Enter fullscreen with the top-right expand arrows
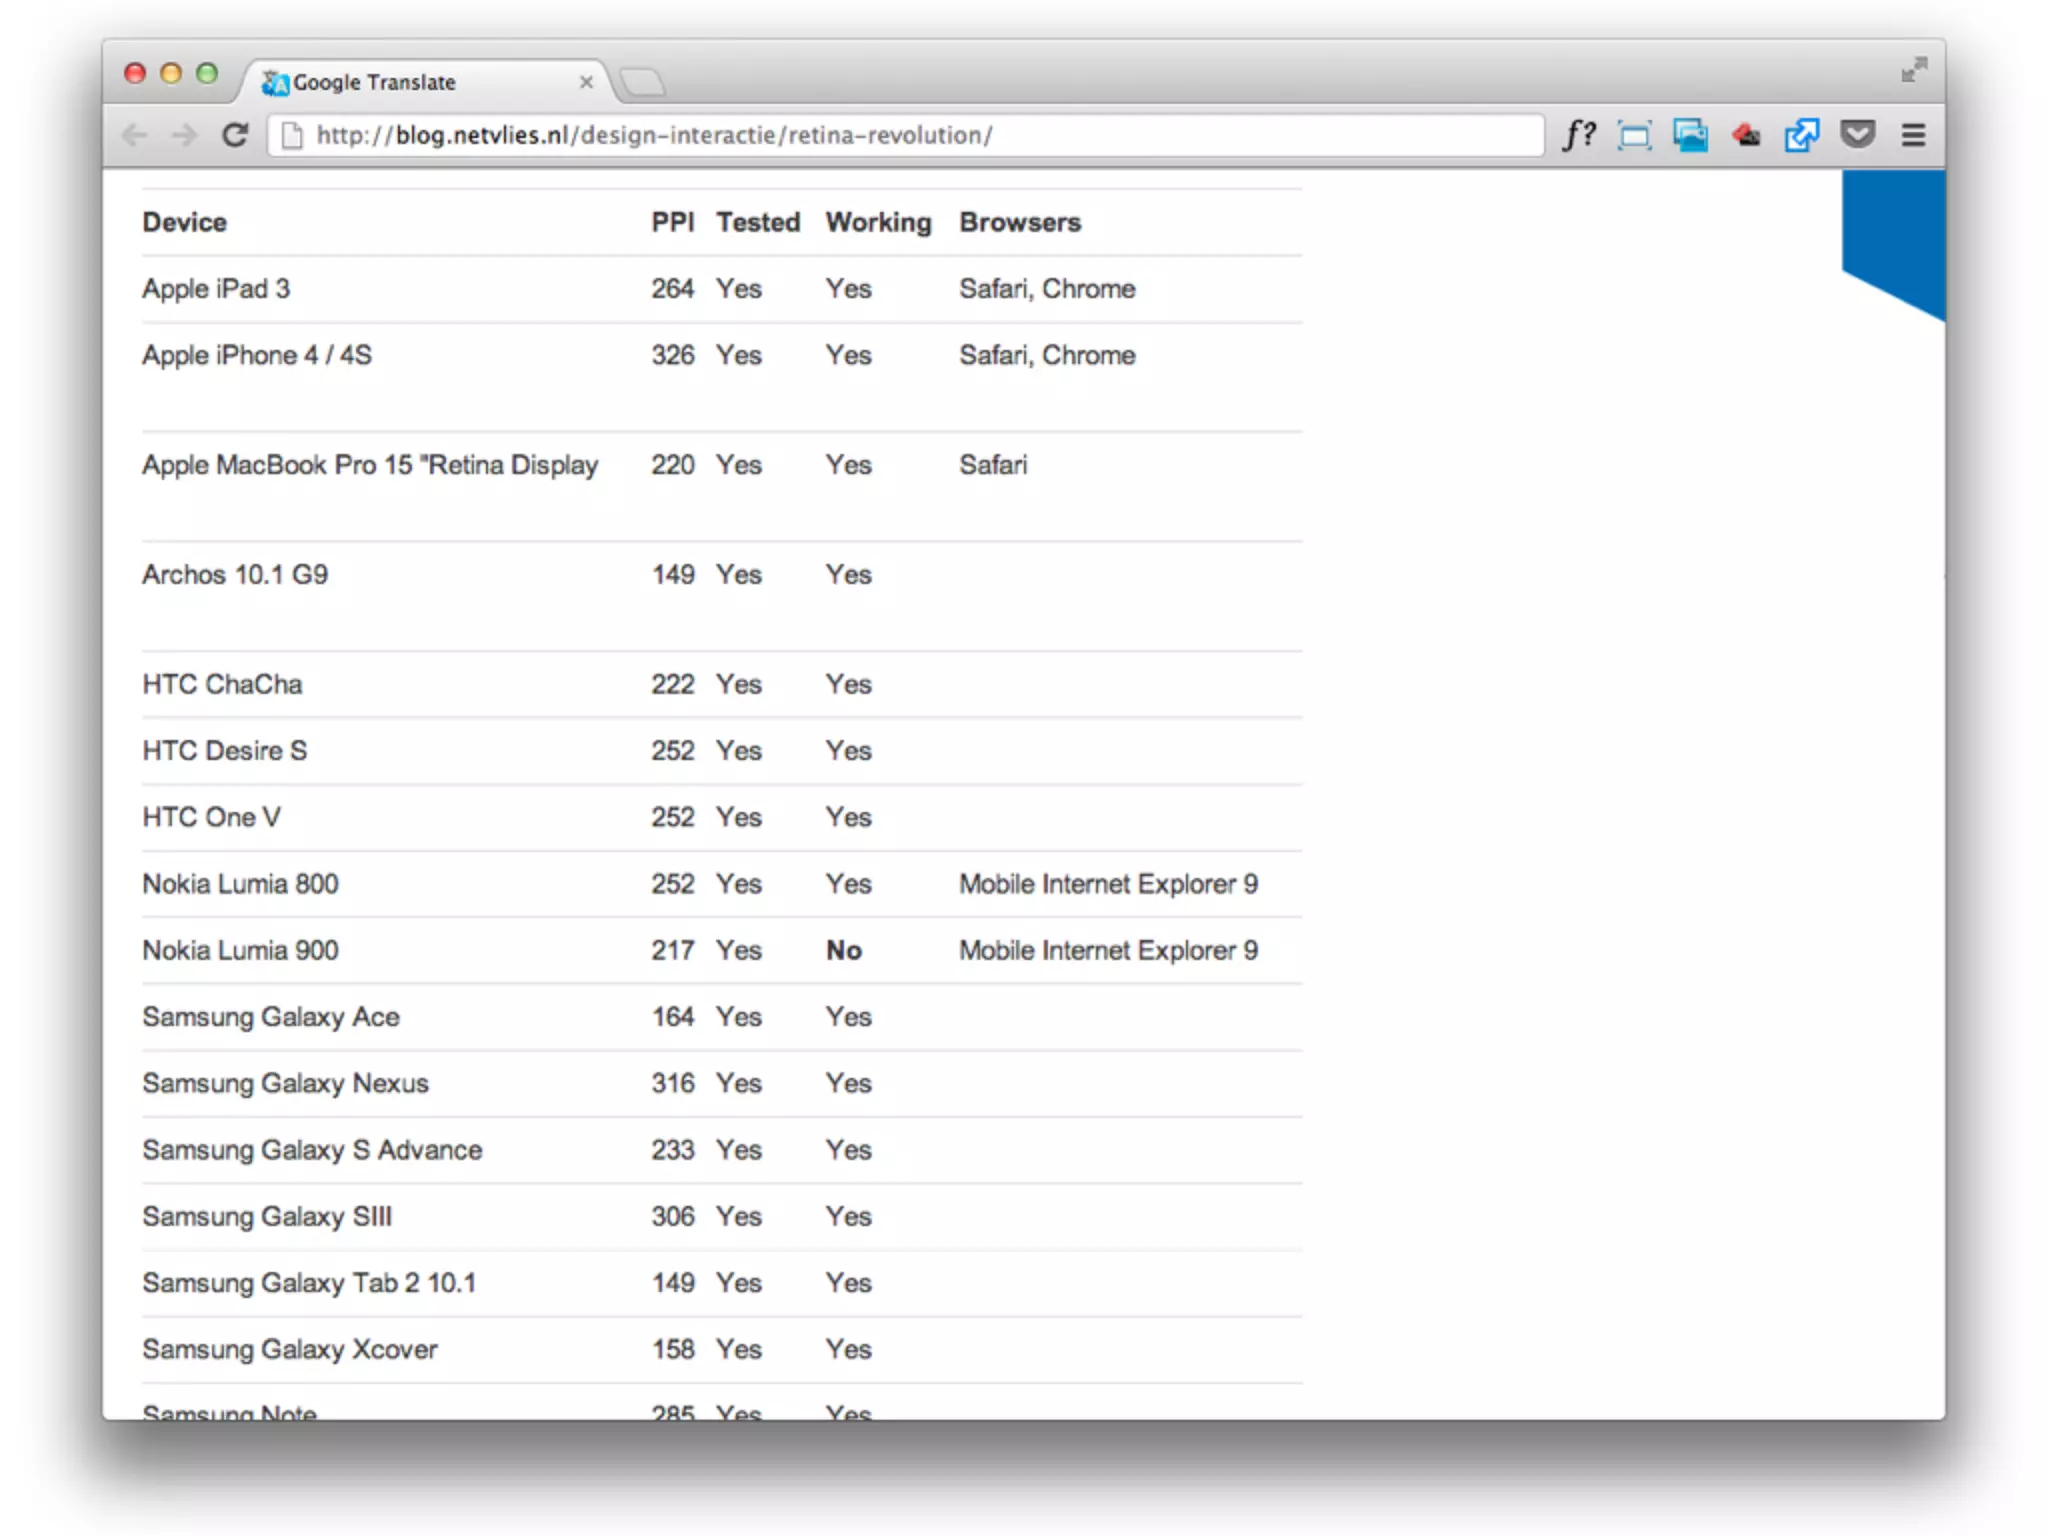This screenshot has width=2048, height=1536. click(1913, 70)
